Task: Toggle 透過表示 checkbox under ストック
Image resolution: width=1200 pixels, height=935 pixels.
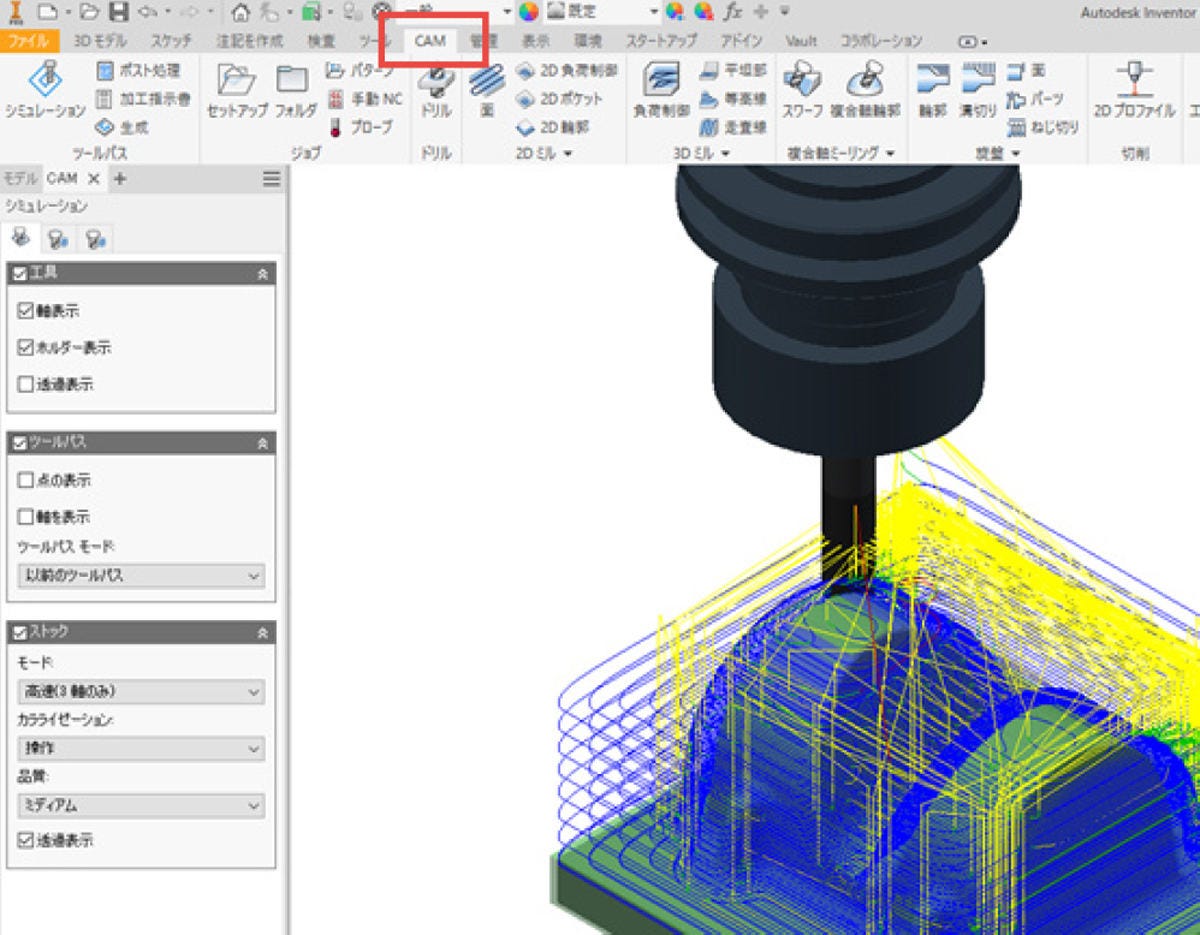Action: pos(26,841)
